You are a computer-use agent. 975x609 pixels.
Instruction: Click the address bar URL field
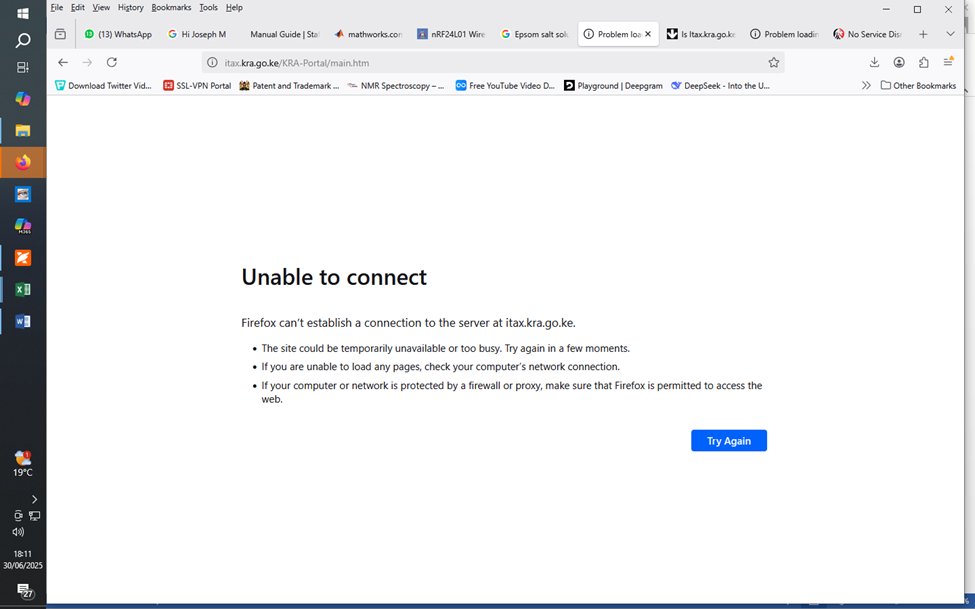click(x=491, y=62)
